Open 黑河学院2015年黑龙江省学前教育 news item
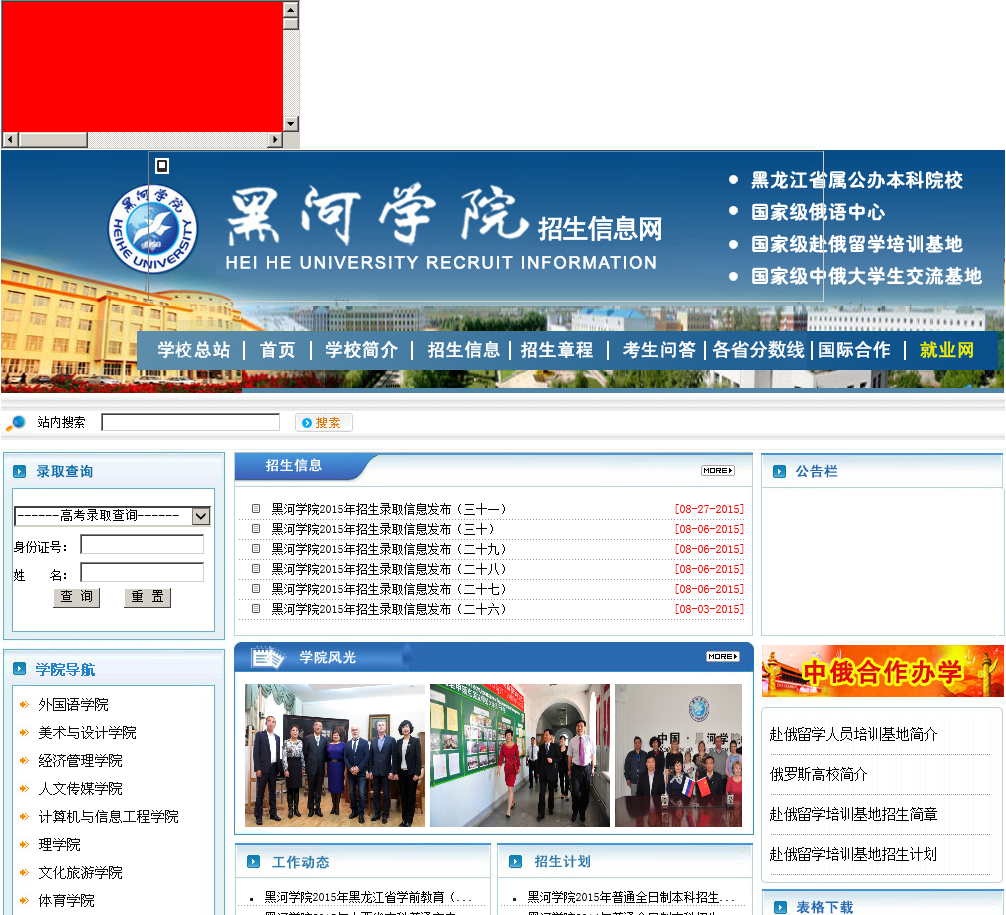The width and height of the screenshot is (1006, 915). [368, 897]
